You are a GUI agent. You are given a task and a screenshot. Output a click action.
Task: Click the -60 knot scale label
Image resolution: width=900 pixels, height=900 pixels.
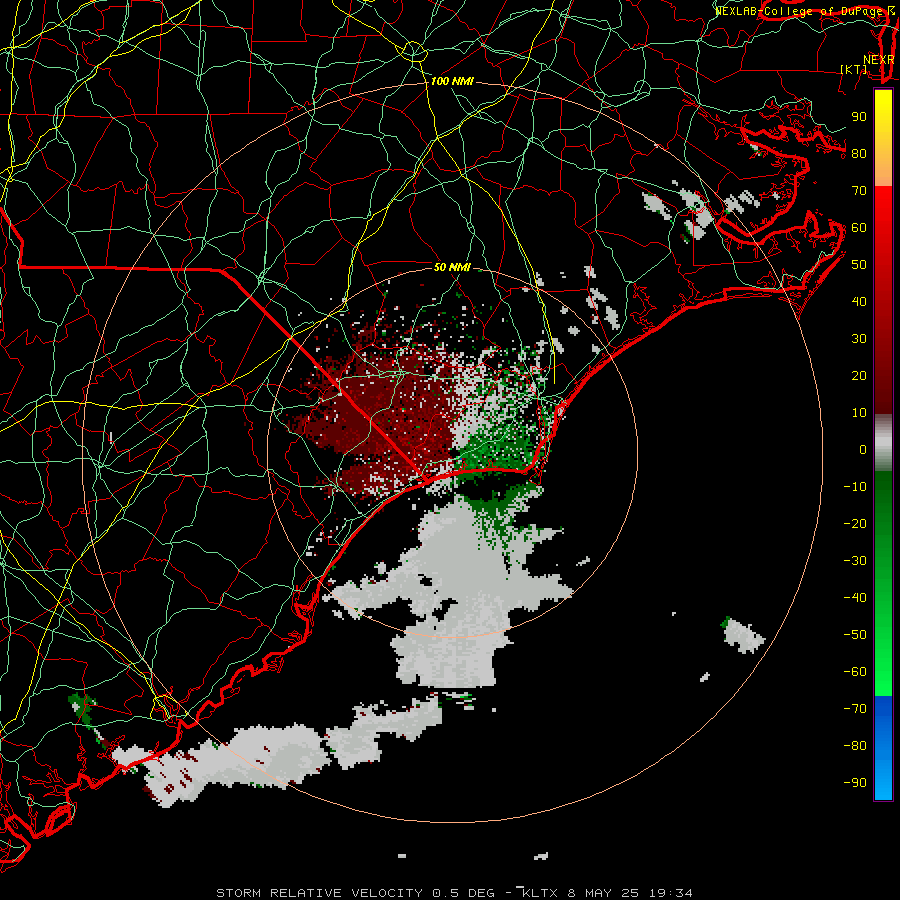[x=855, y=672]
